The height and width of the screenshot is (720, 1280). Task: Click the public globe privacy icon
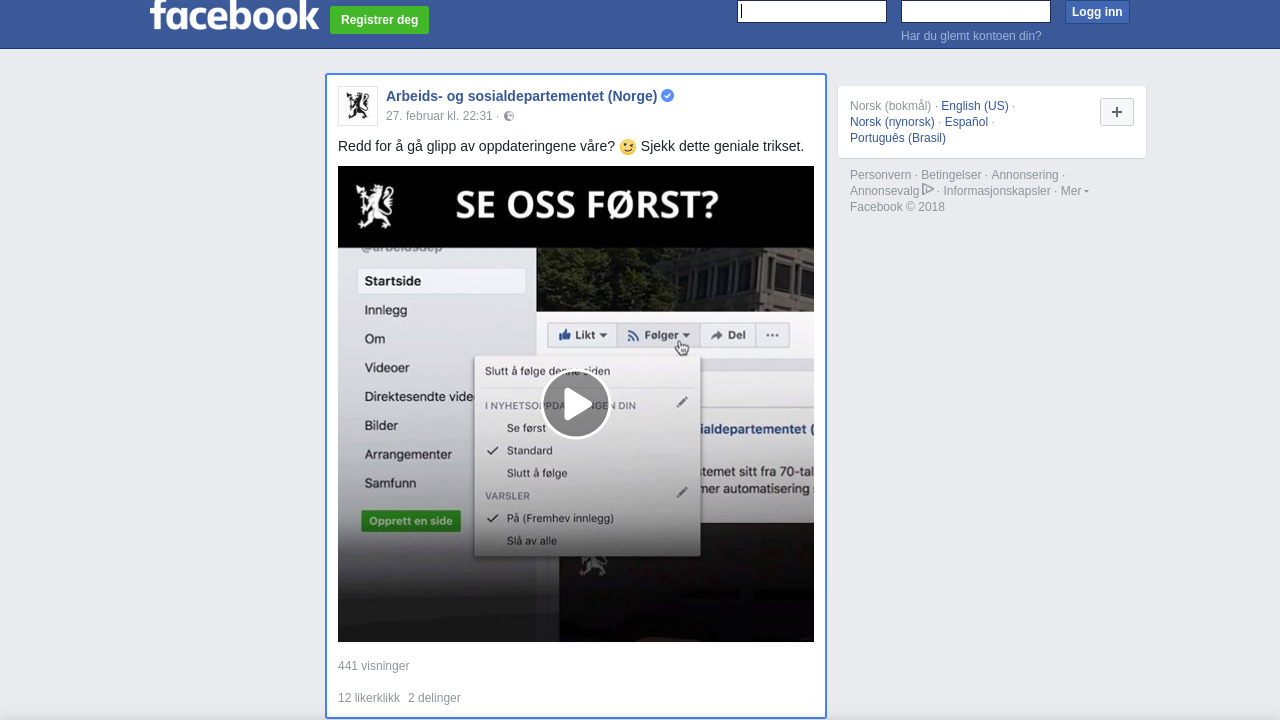tap(509, 116)
